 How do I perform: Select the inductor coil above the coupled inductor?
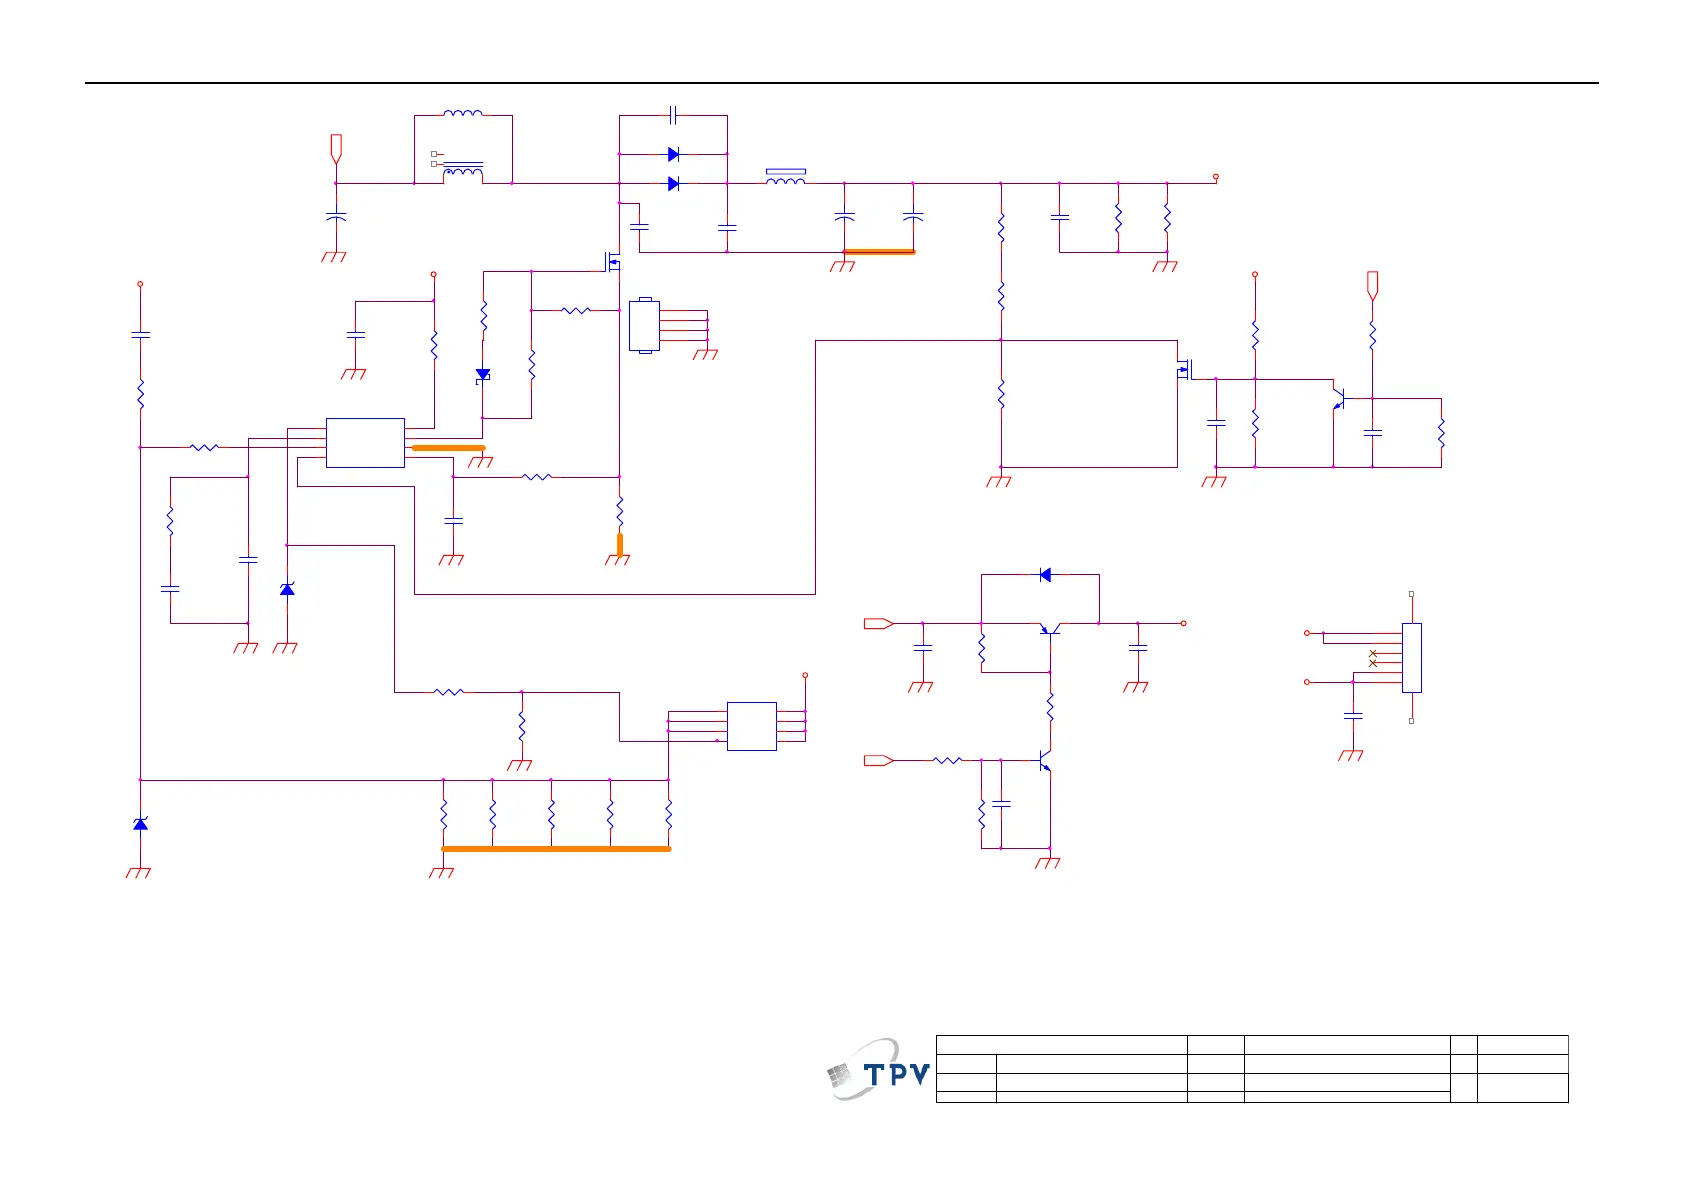tap(463, 113)
